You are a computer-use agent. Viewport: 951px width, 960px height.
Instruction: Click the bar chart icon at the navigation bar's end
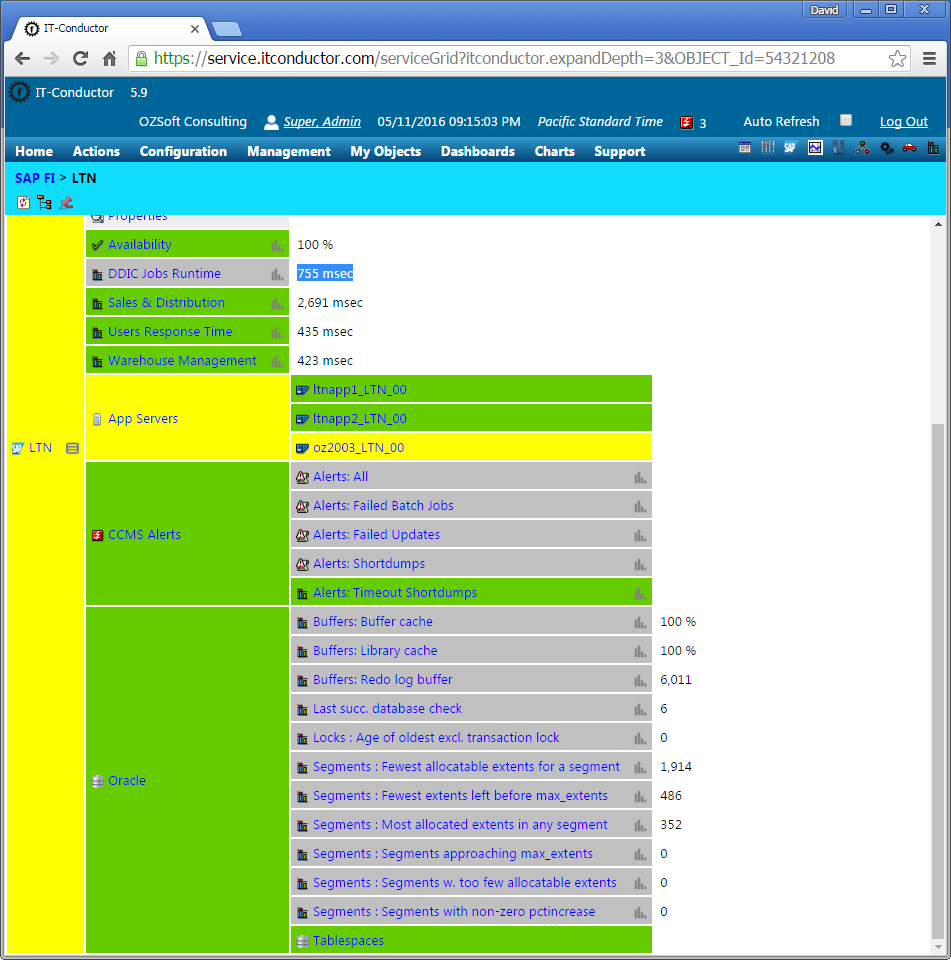[x=933, y=148]
